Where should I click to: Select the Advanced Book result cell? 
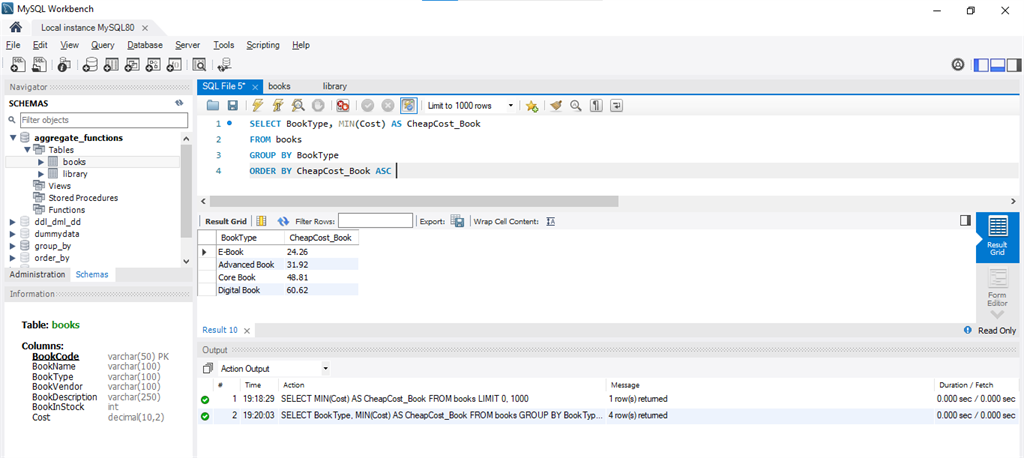coord(246,265)
